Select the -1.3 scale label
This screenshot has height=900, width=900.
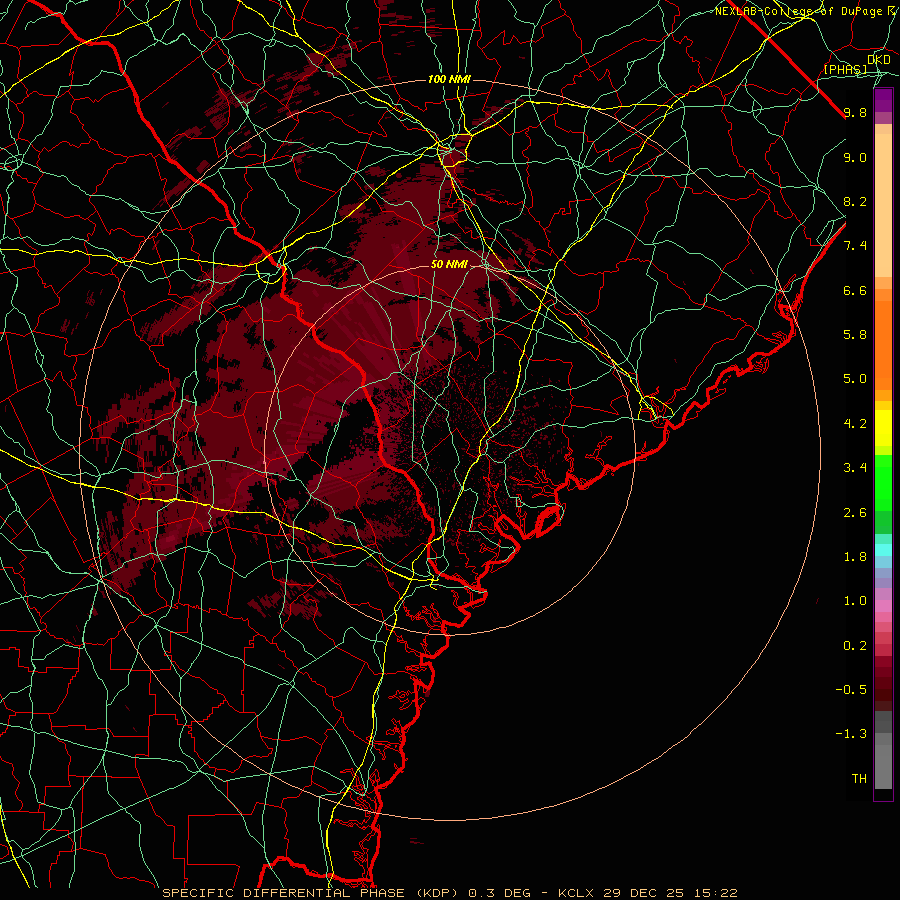click(851, 734)
